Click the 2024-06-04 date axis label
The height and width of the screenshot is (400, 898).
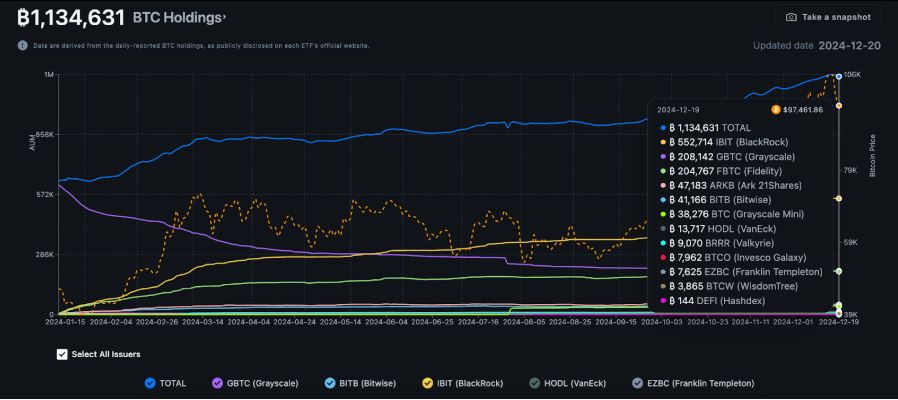387,322
